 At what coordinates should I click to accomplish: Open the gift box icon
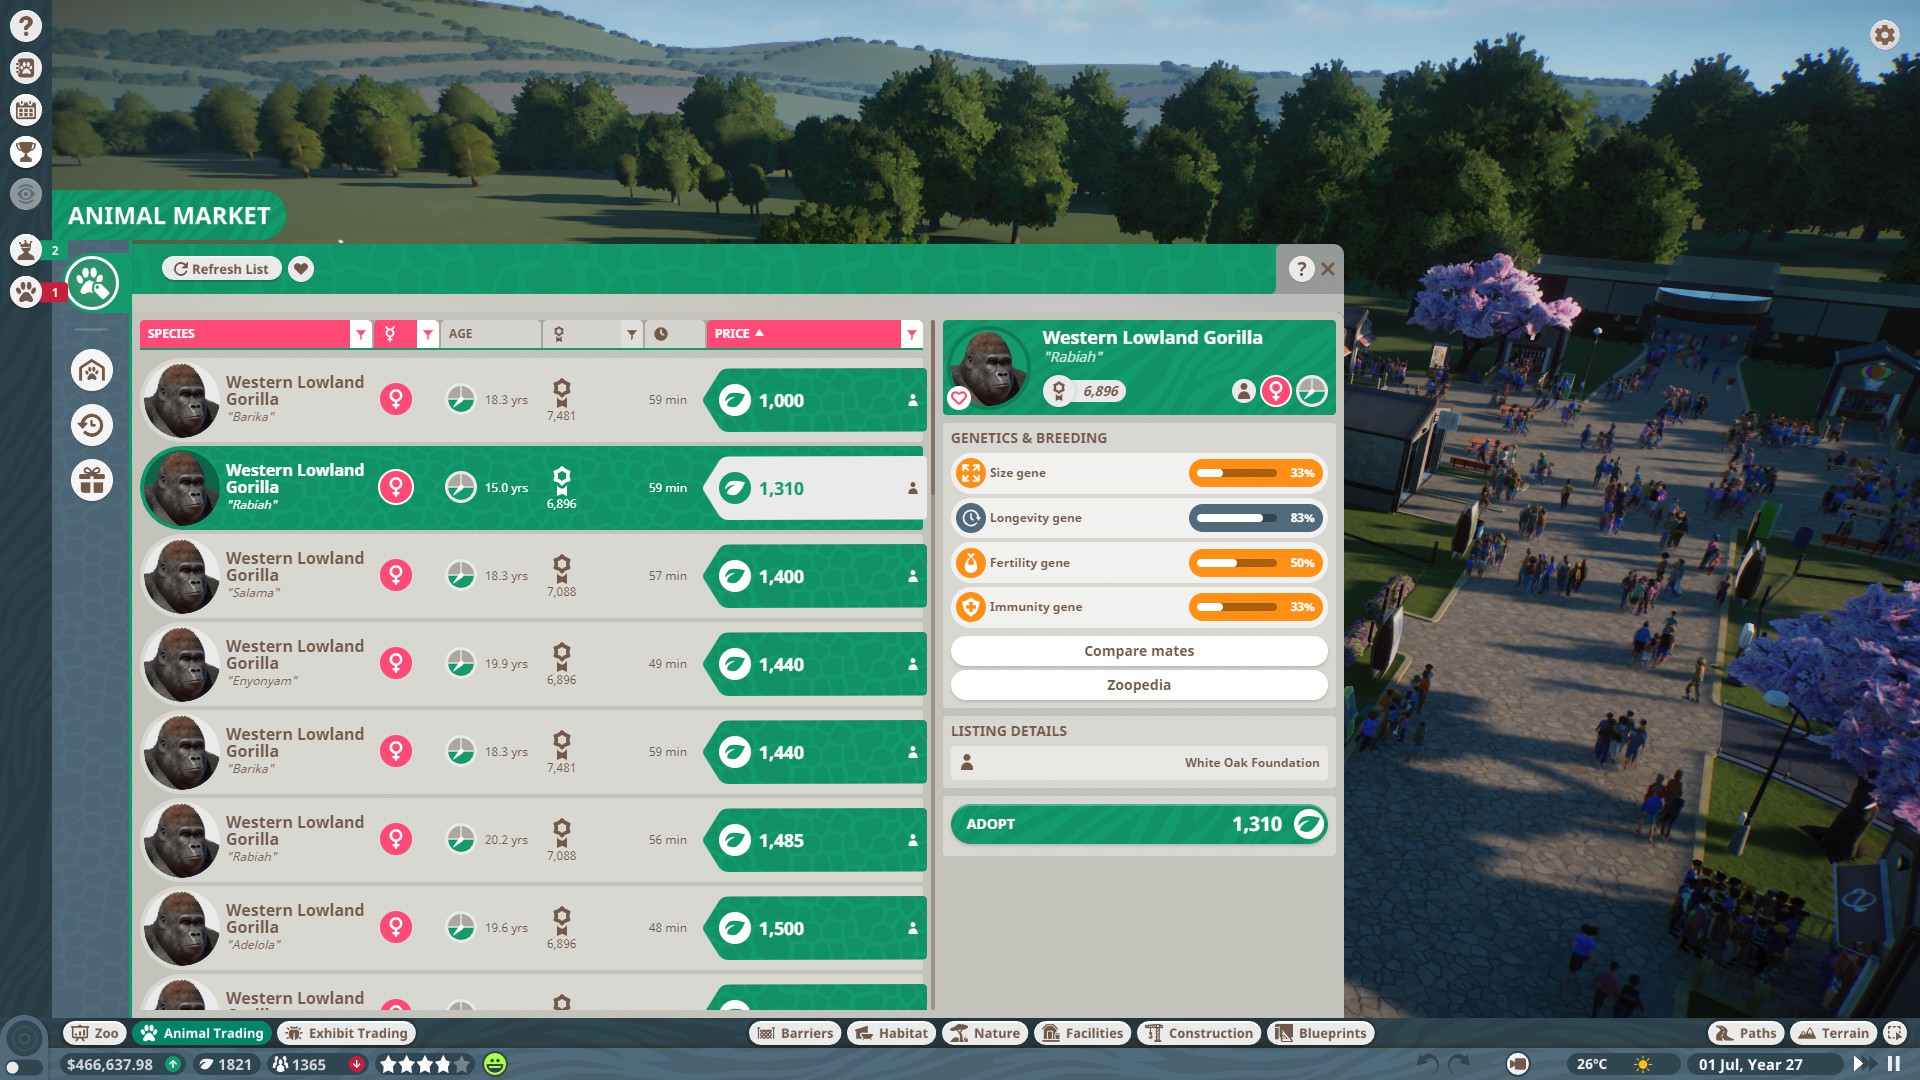(92, 481)
